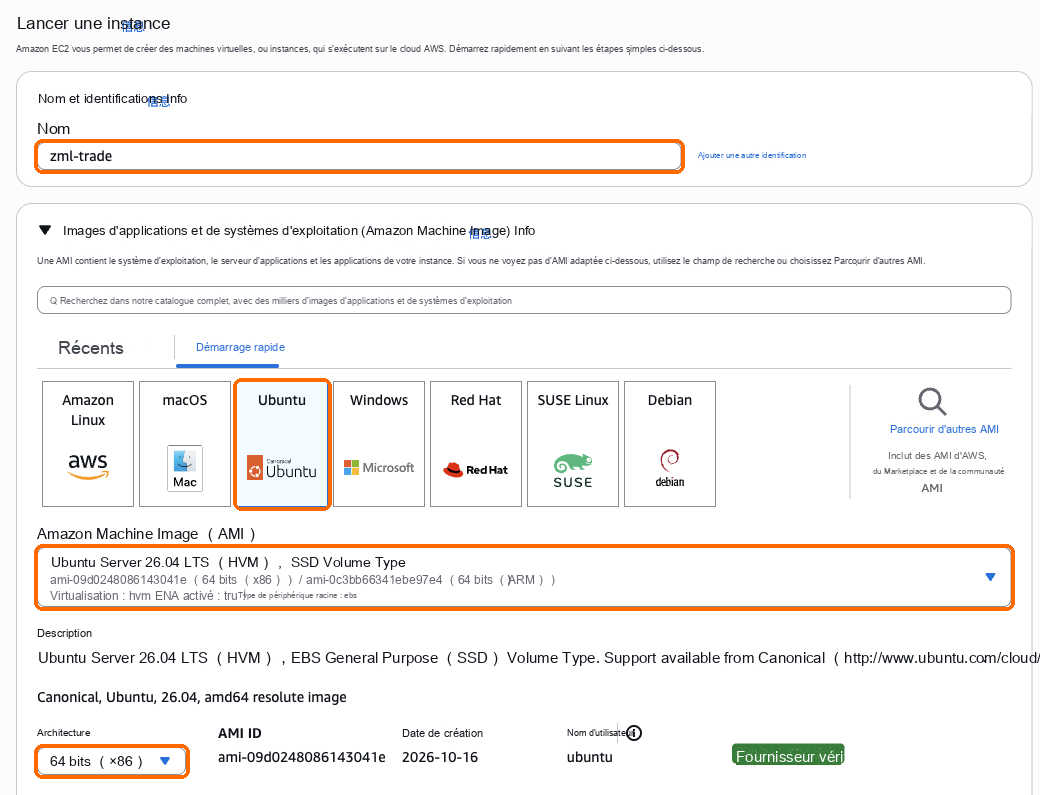Viewport: 1040px width, 795px height.
Task: Switch to the Récents tab
Action: pos(91,348)
